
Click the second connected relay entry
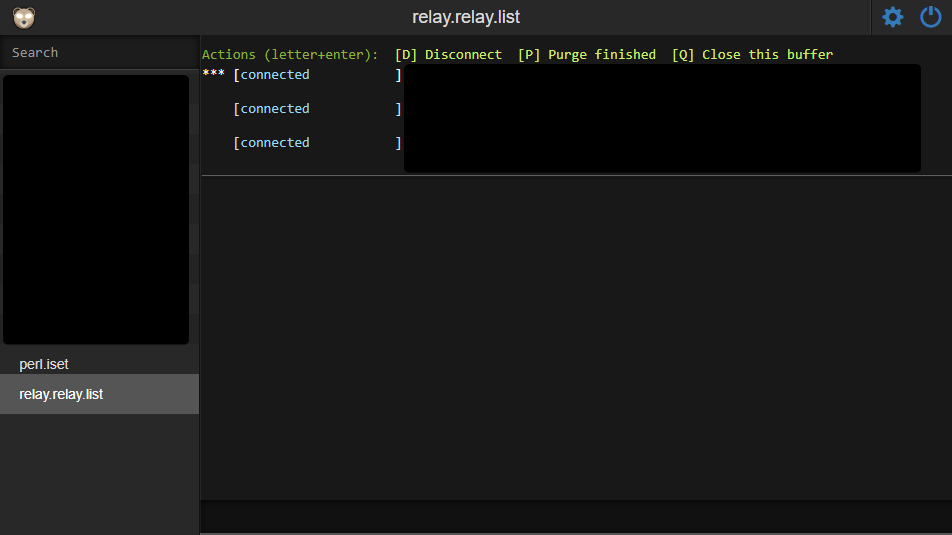(x=318, y=109)
